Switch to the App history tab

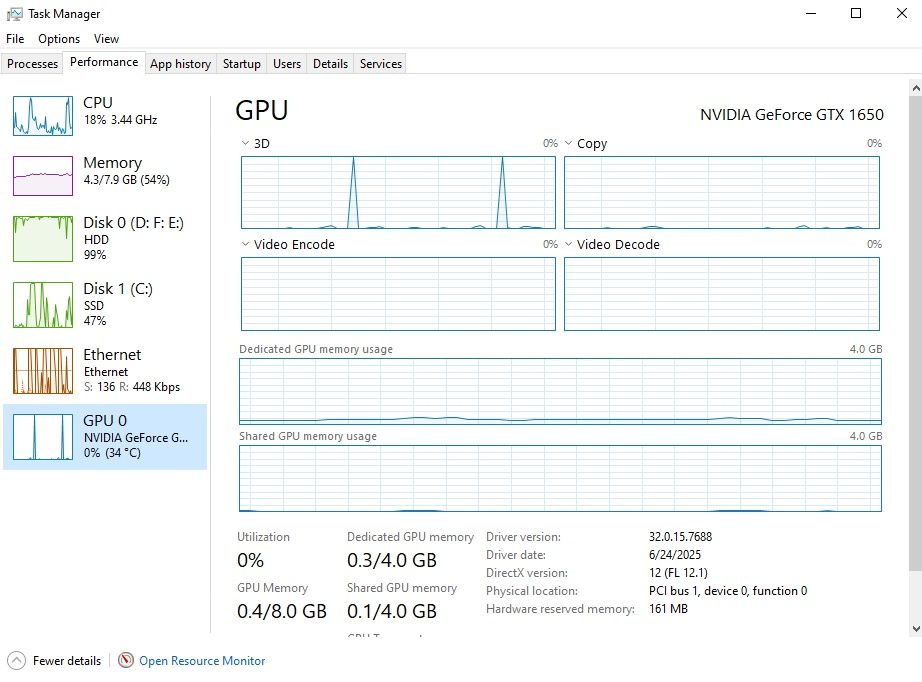click(181, 63)
